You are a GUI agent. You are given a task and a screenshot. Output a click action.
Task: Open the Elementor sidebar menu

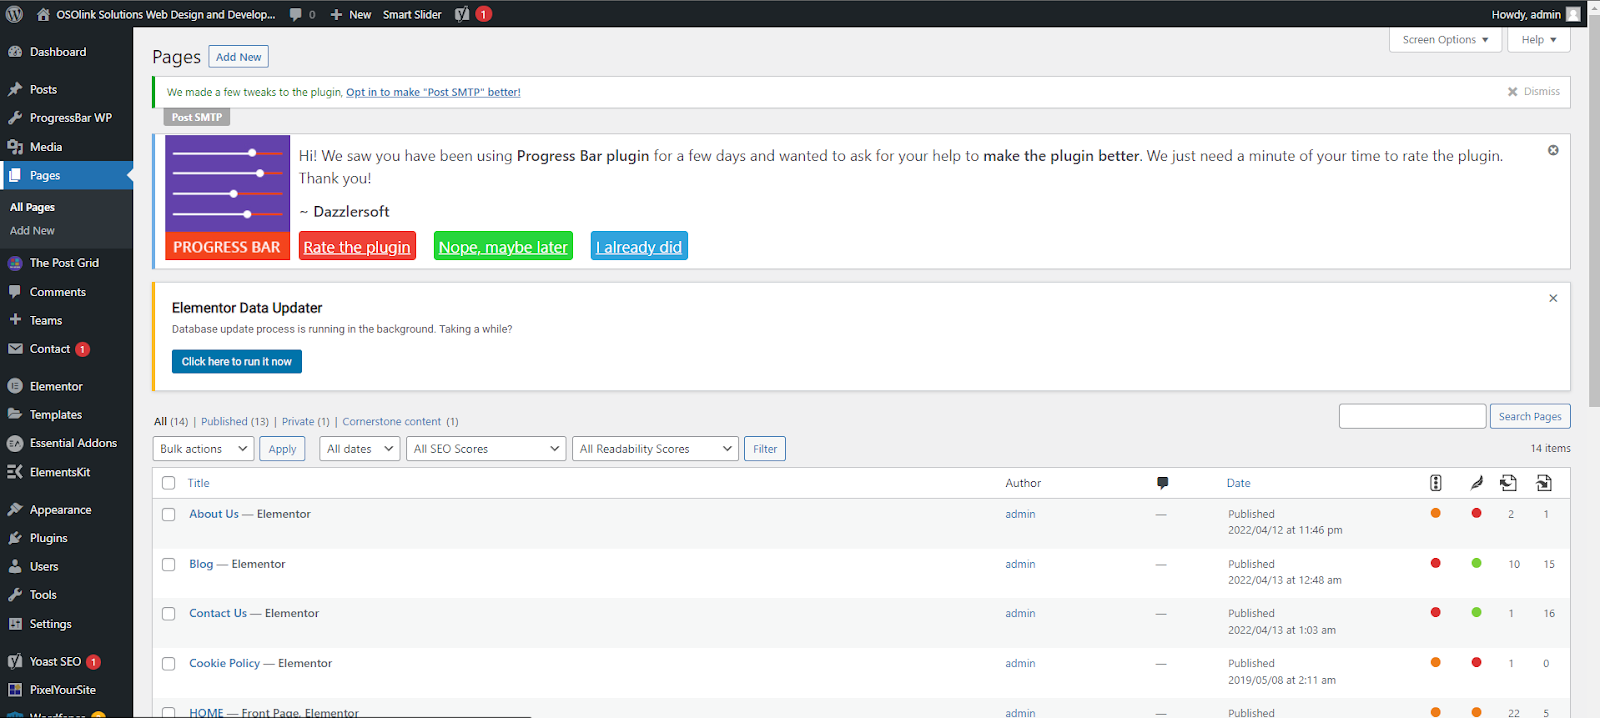(x=56, y=386)
